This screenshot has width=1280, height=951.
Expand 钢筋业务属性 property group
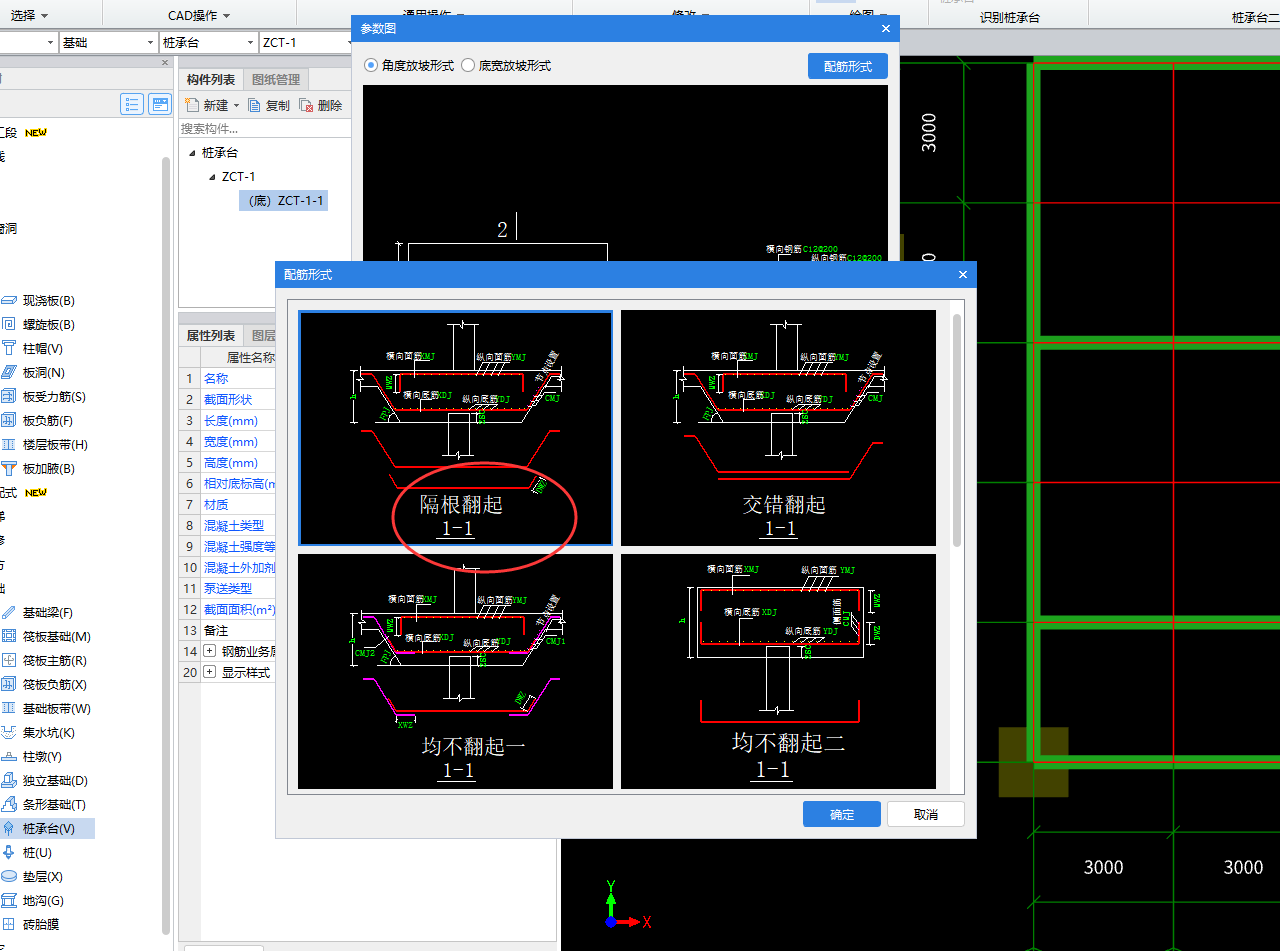pyautogui.click(x=210, y=651)
